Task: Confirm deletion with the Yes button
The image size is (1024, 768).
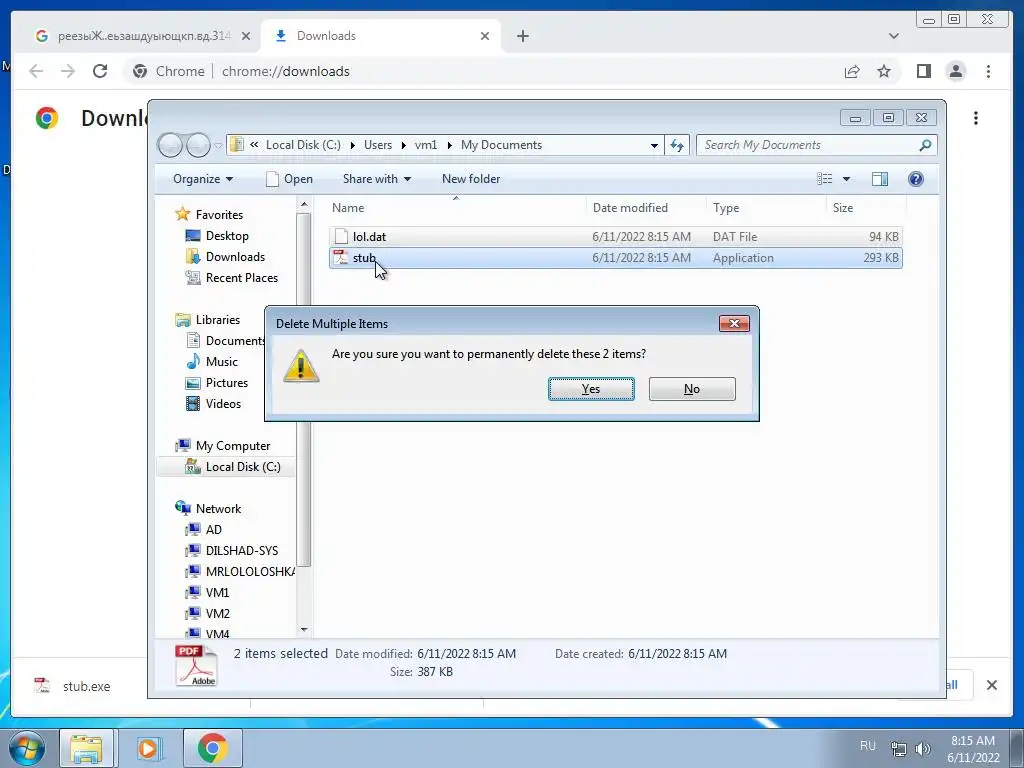Action: [591, 389]
